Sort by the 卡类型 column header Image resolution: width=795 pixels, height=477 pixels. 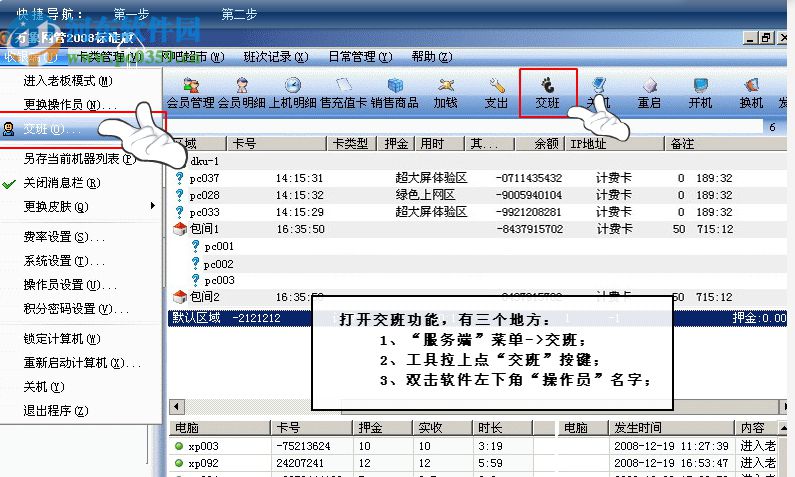(352, 144)
